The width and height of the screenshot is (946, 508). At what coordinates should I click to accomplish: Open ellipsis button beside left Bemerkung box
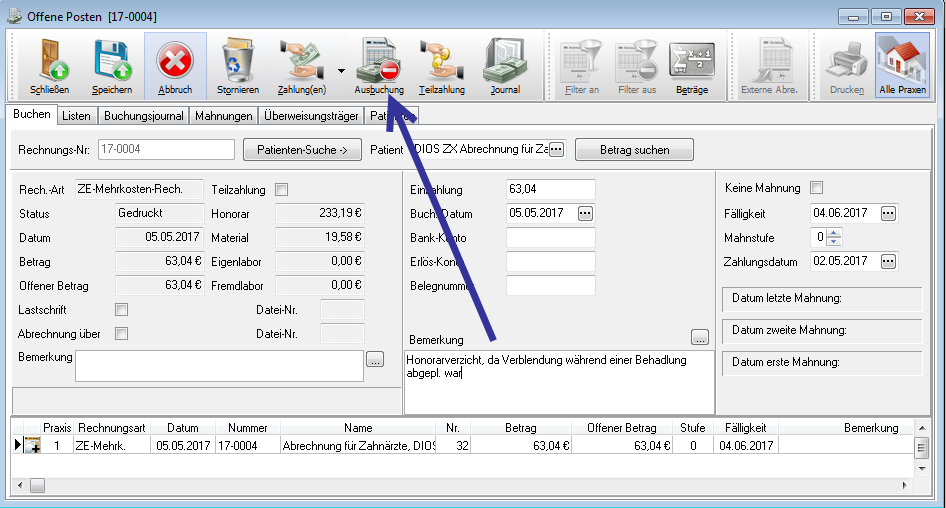click(375, 360)
